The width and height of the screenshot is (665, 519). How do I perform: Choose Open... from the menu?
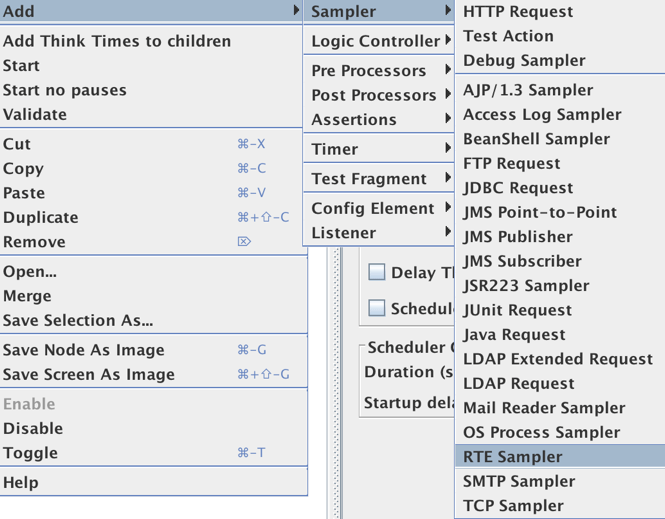coord(154,271)
